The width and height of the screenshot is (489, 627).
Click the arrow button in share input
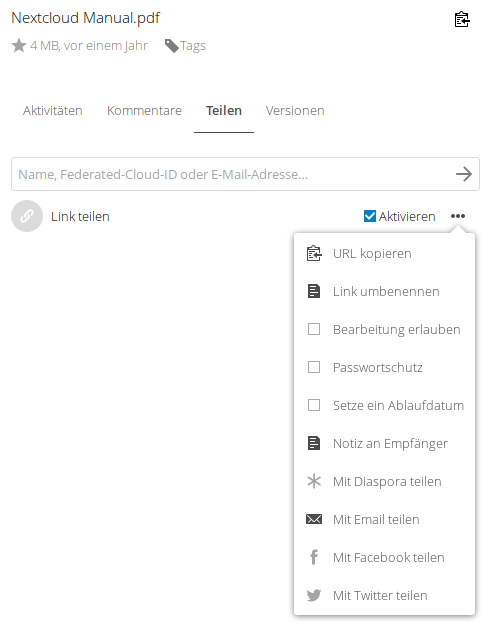464,174
